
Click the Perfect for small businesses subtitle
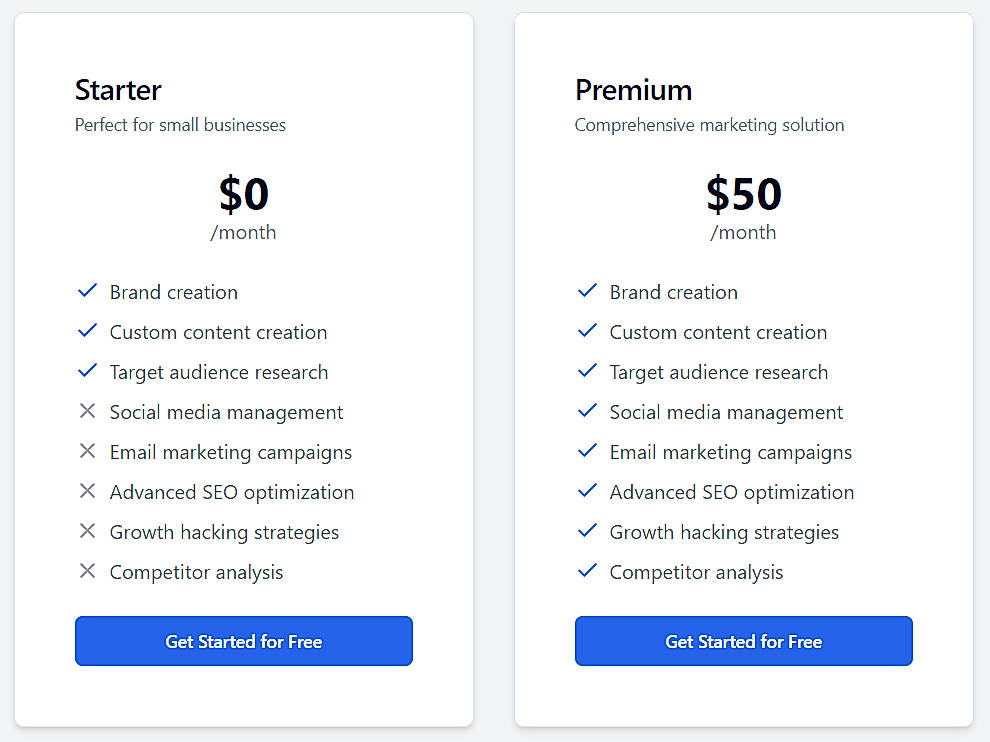pos(180,125)
